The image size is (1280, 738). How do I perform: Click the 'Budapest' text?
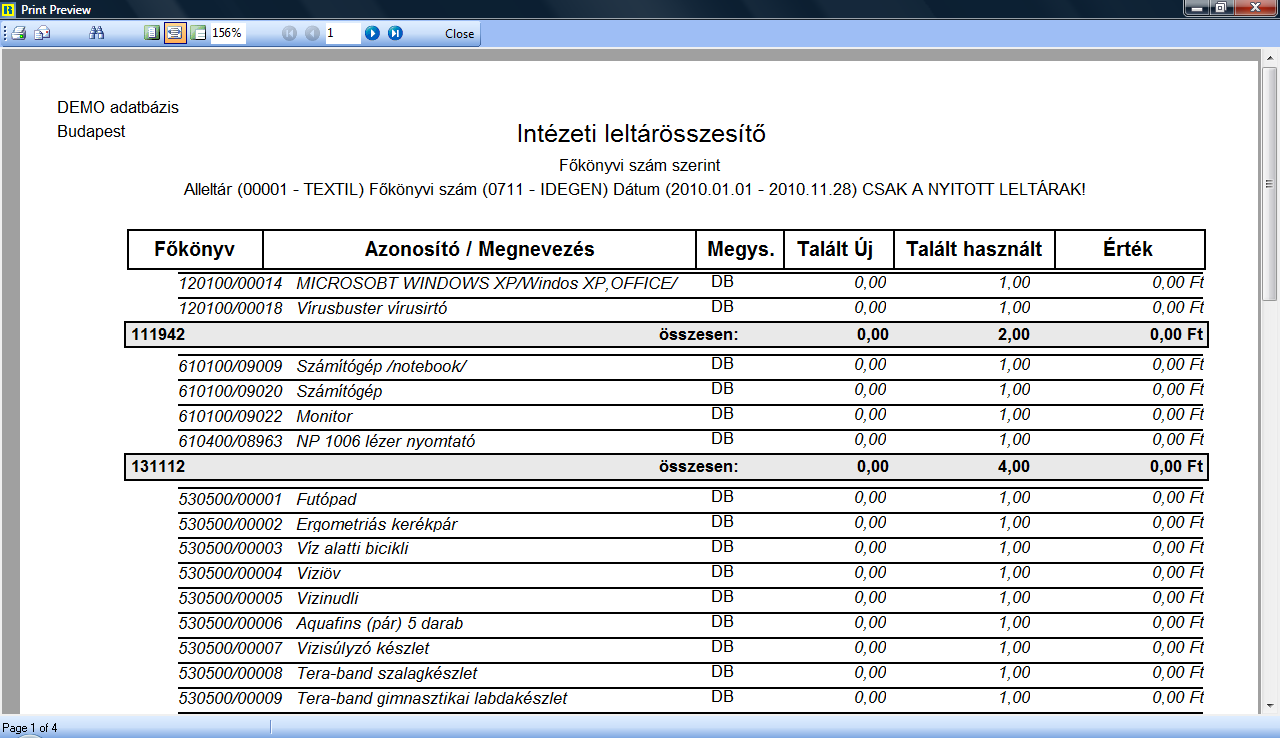tap(91, 131)
